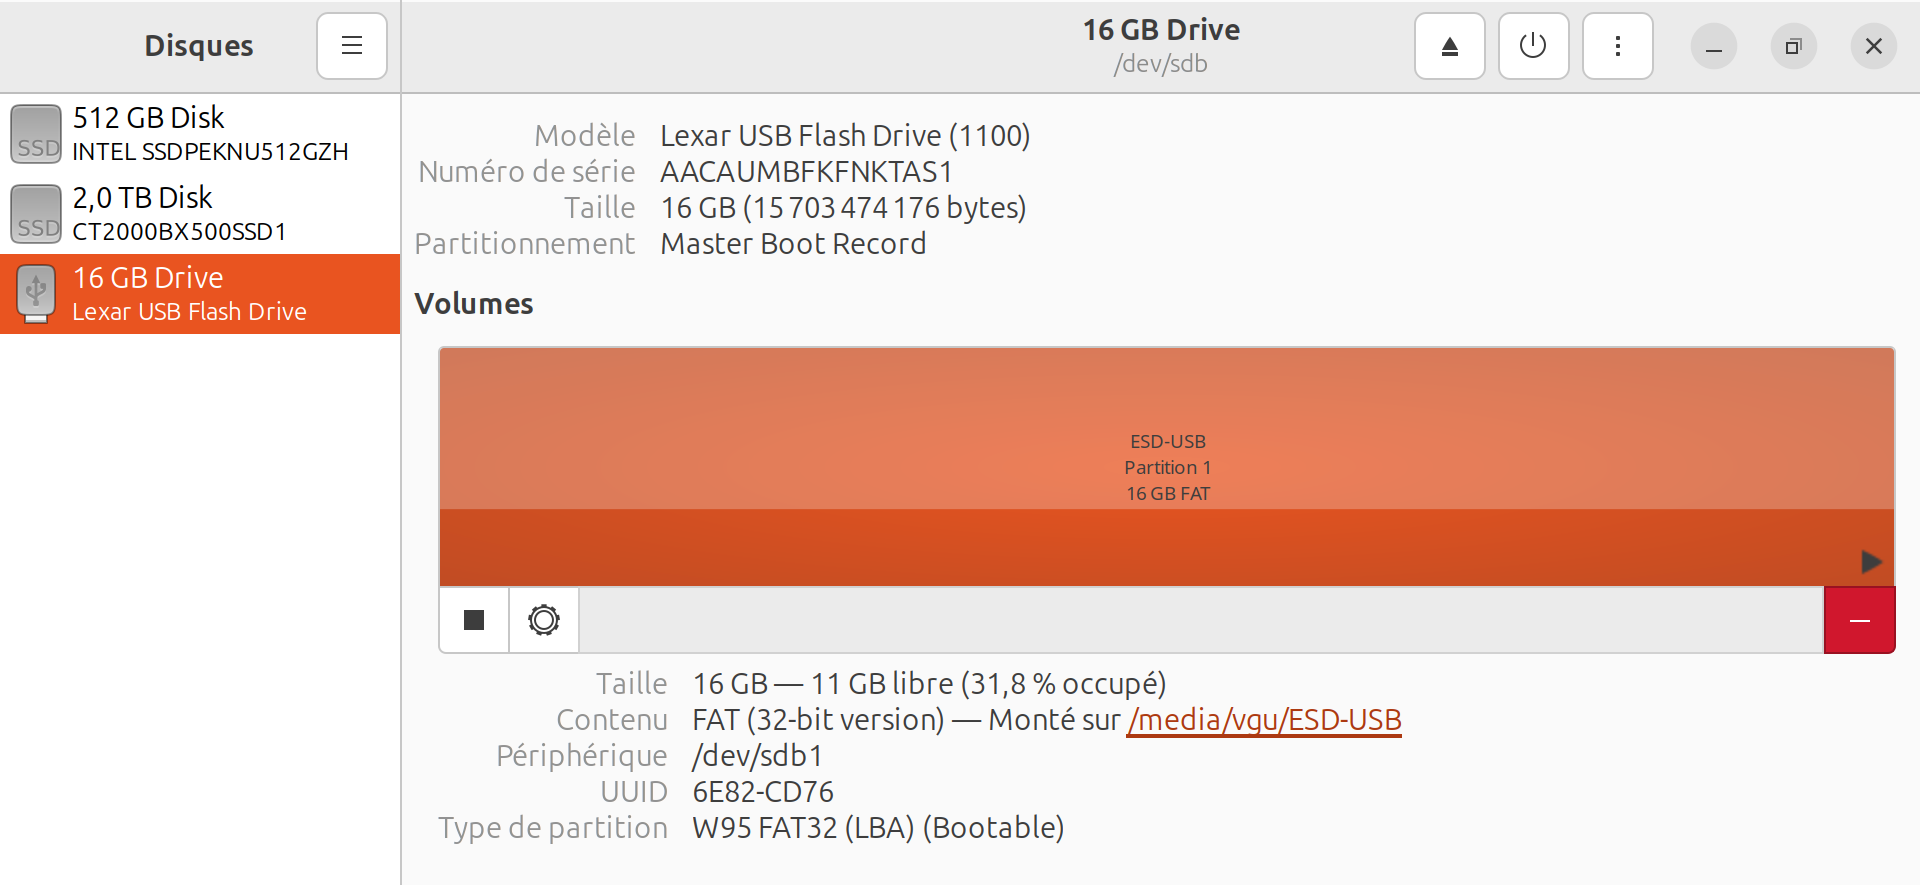Click the UUID value 6E82-CD76
This screenshot has height=885, width=1920.
pos(763,792)
